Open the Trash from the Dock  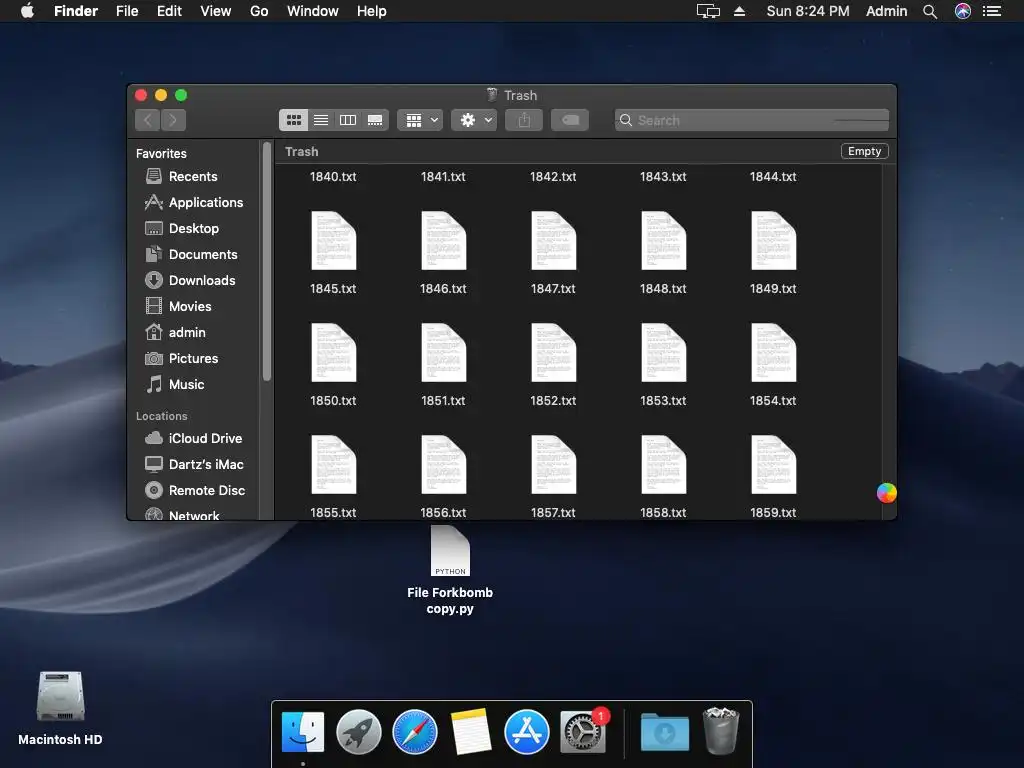[720, 731]
